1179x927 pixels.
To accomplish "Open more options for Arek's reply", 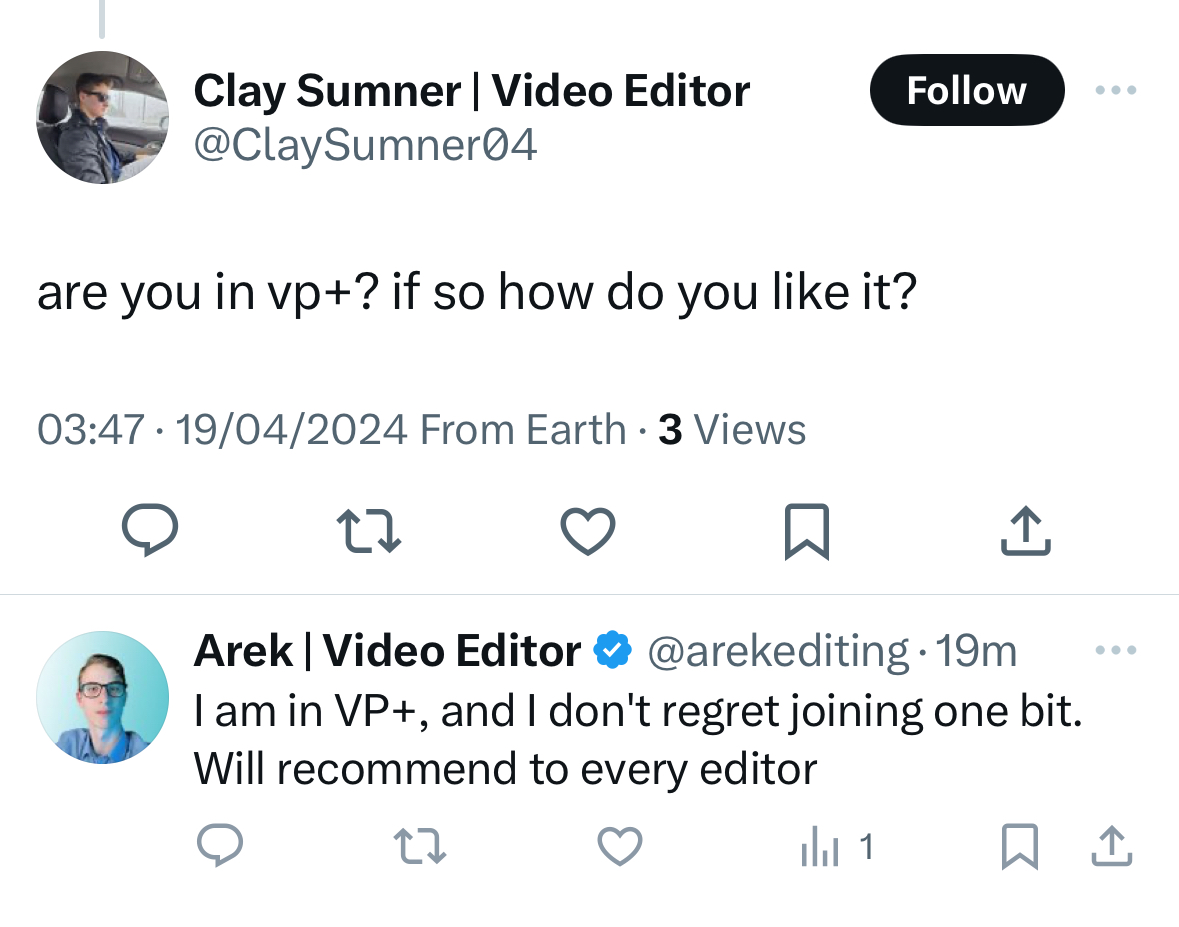I will (1115, 651).
